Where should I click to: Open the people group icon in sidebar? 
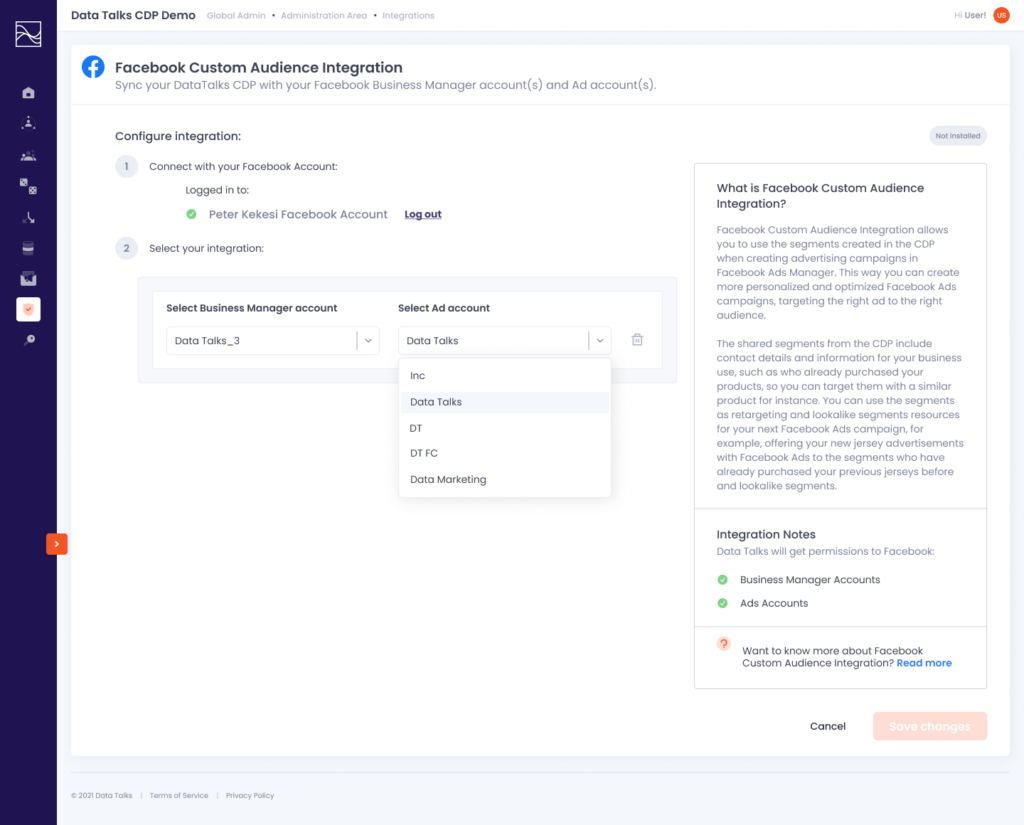click(28, 155)
